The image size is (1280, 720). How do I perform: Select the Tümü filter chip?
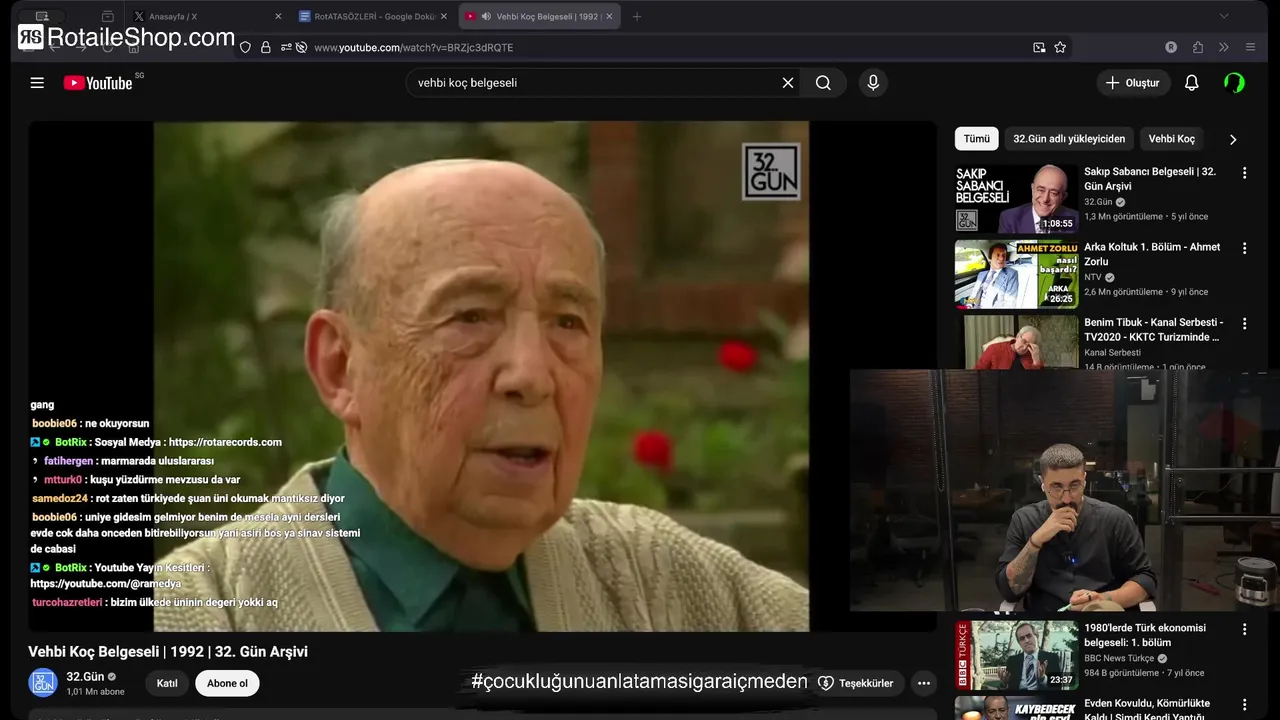(x=977, y=139)
